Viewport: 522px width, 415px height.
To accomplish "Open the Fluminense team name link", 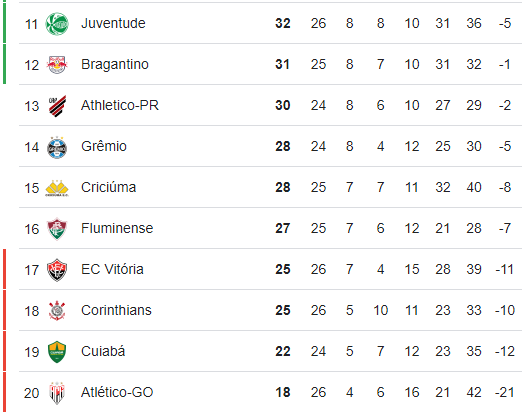I will coord(117,228).
